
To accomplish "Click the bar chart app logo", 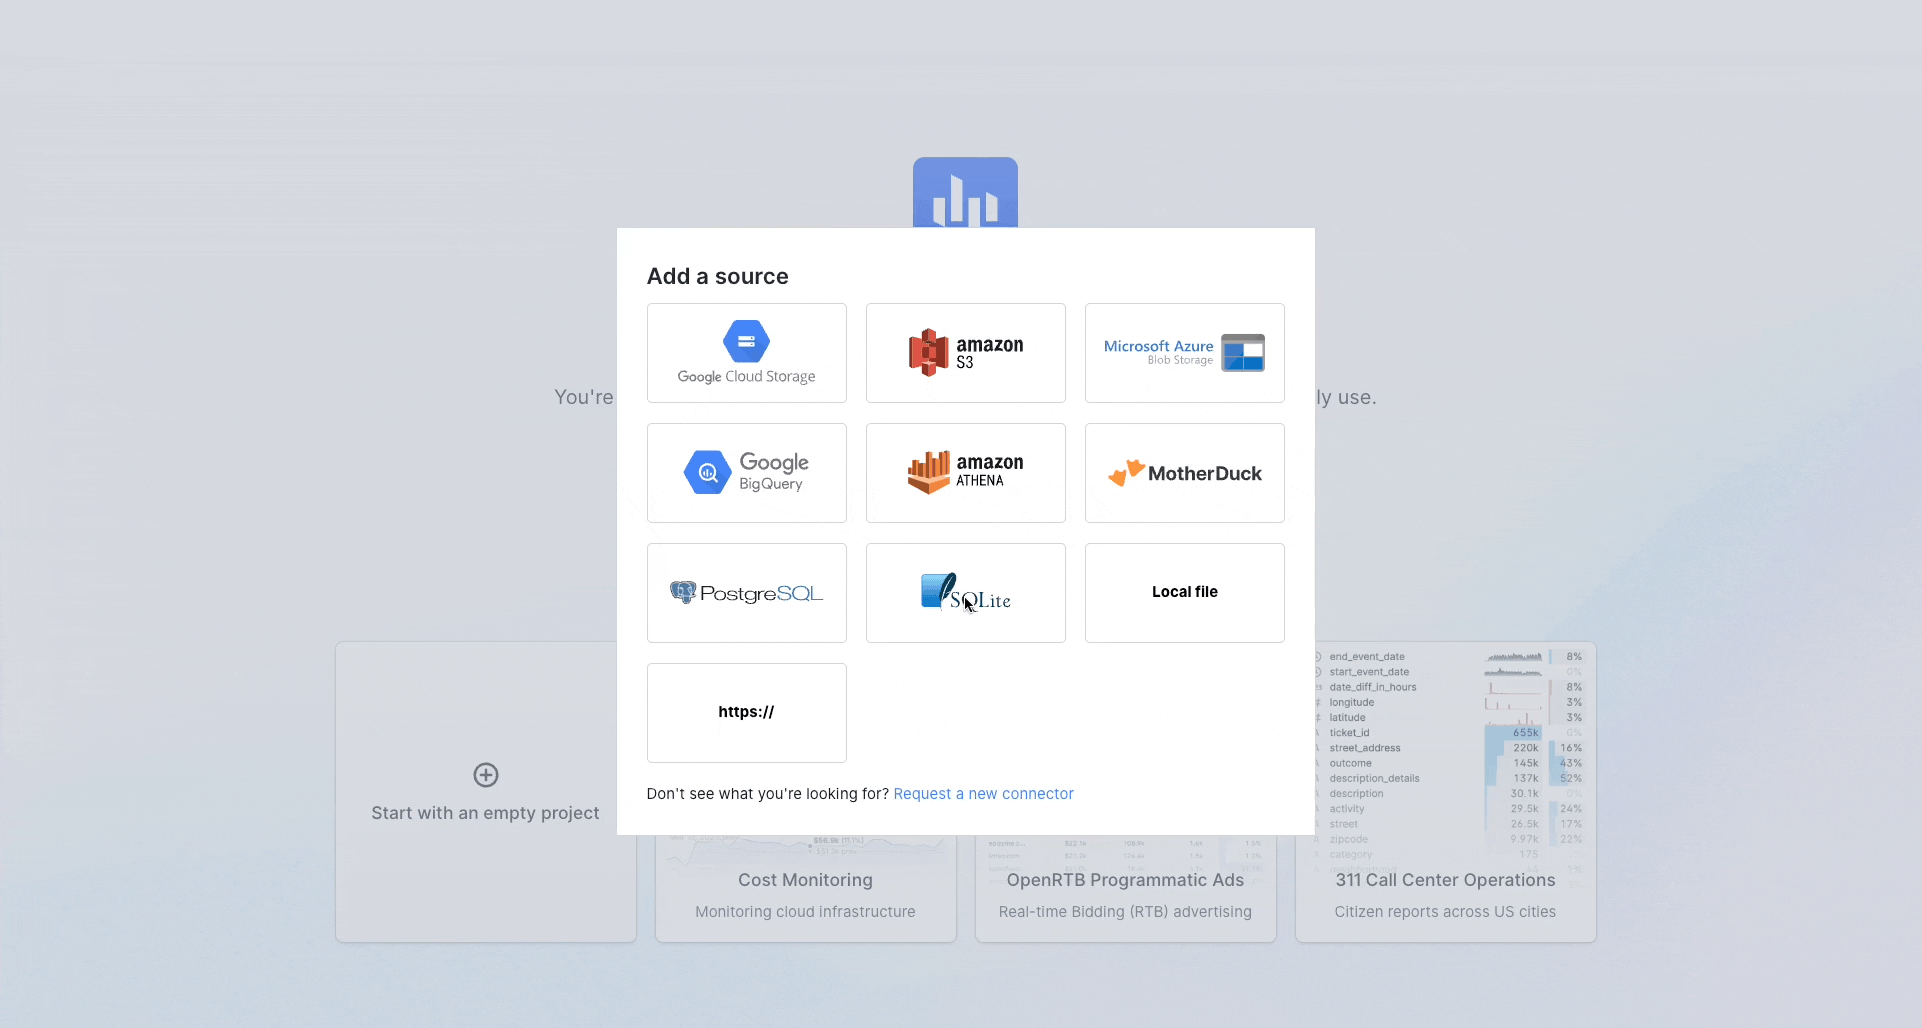I will coord(965,193).
